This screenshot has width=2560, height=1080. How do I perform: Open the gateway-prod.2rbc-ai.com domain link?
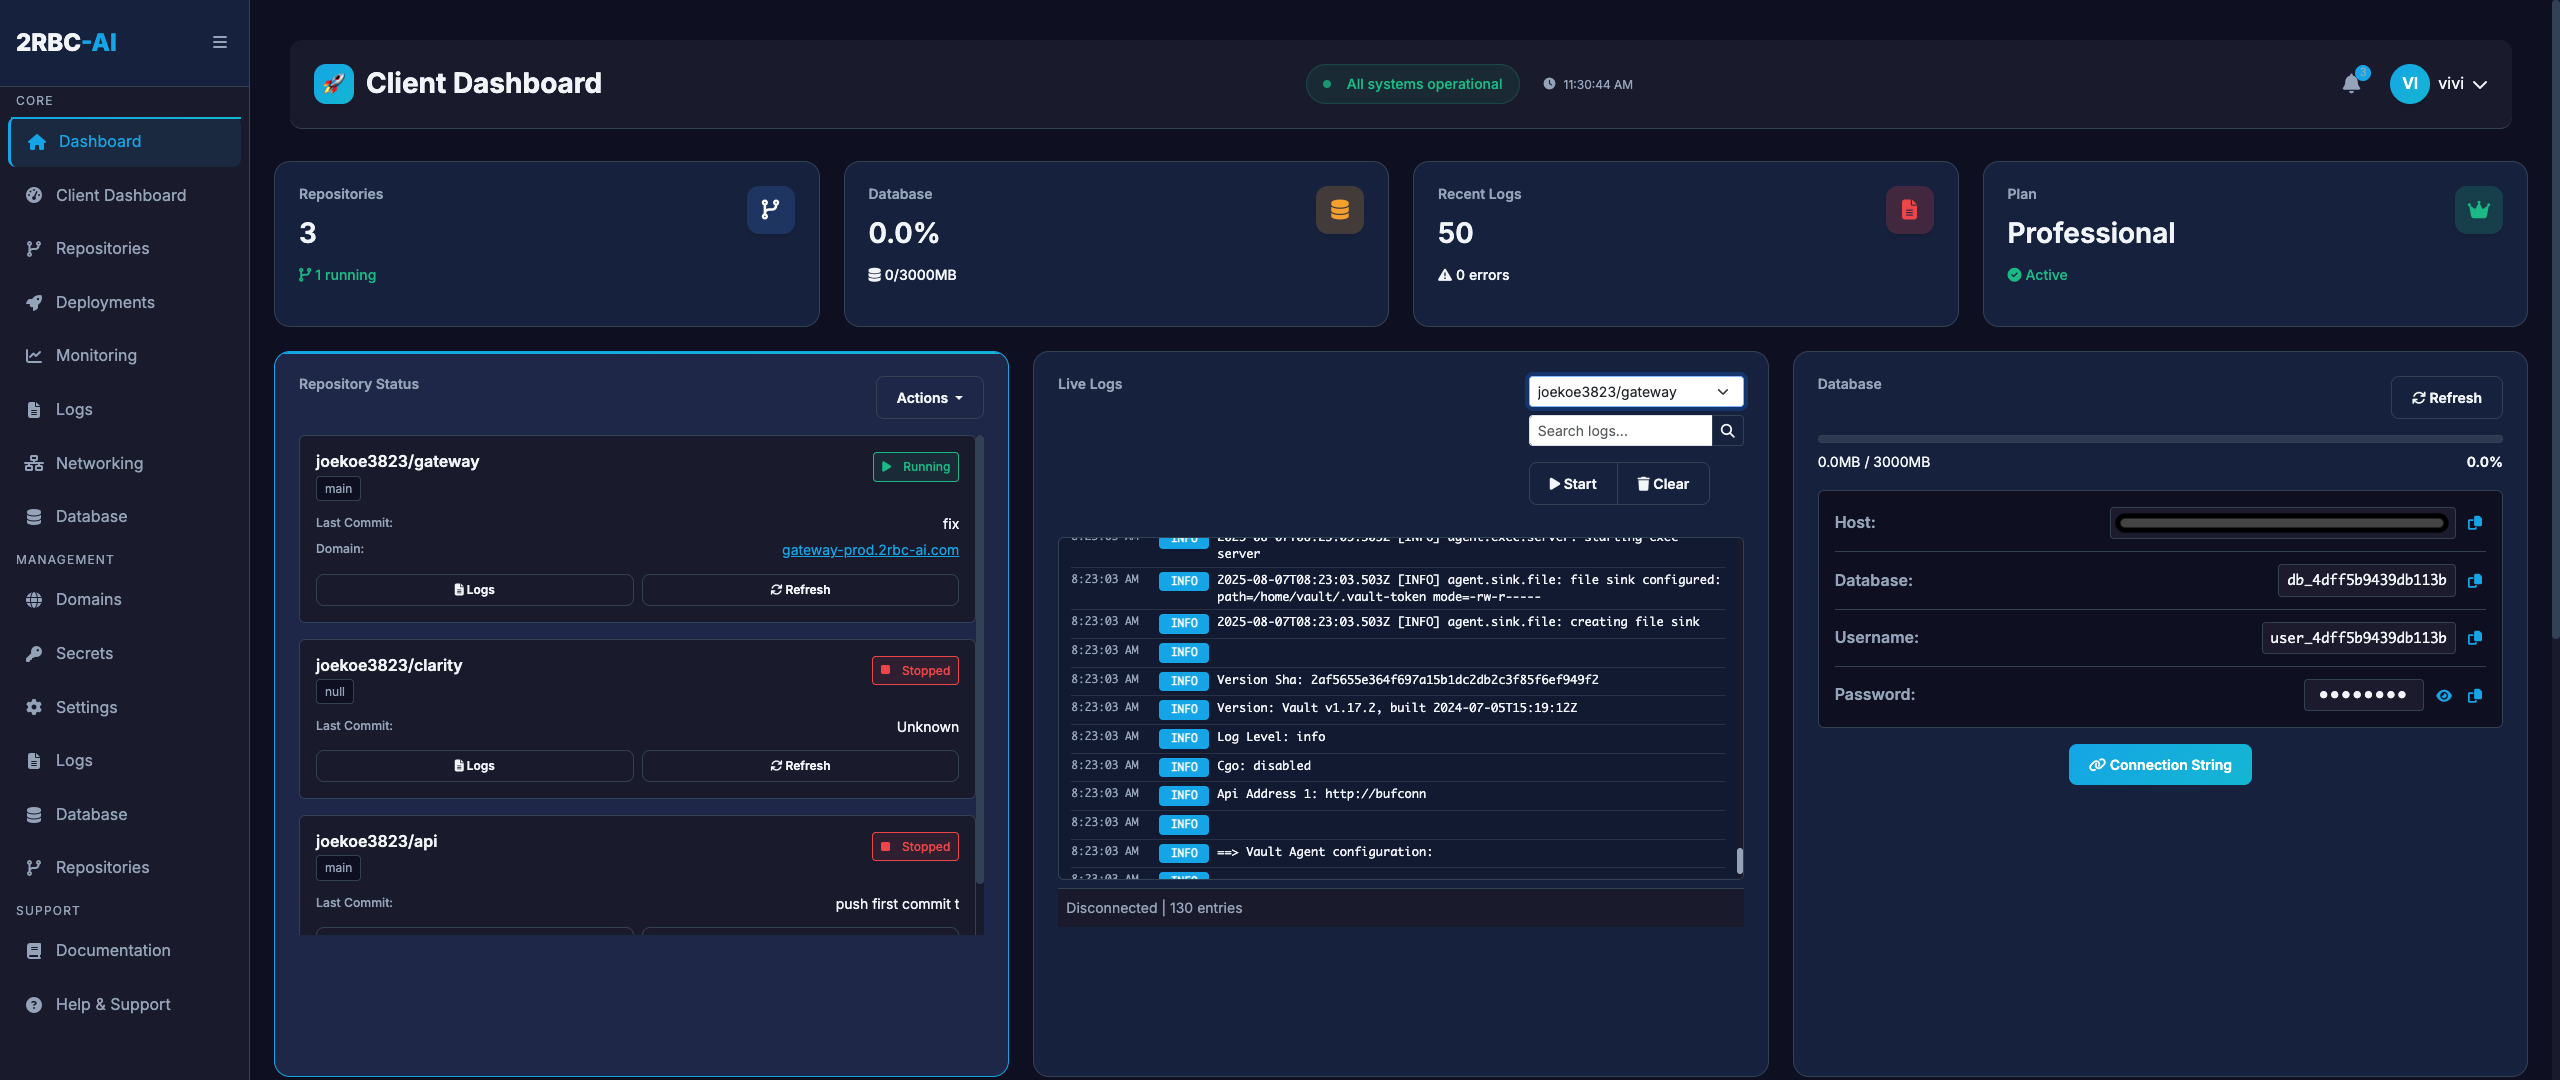tap(869, 550)
